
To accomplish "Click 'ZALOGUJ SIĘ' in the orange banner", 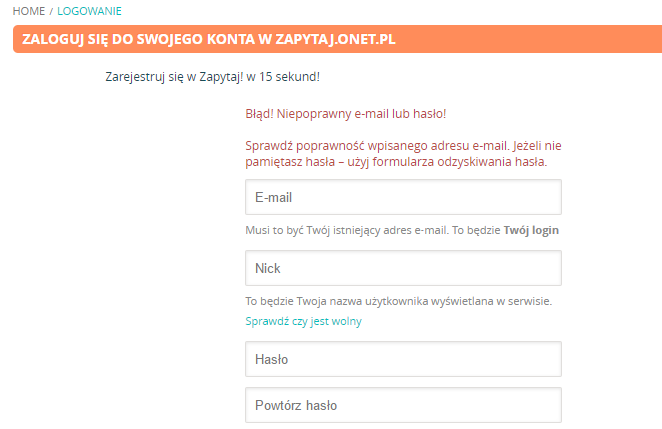I will click(x=64, y=39).
